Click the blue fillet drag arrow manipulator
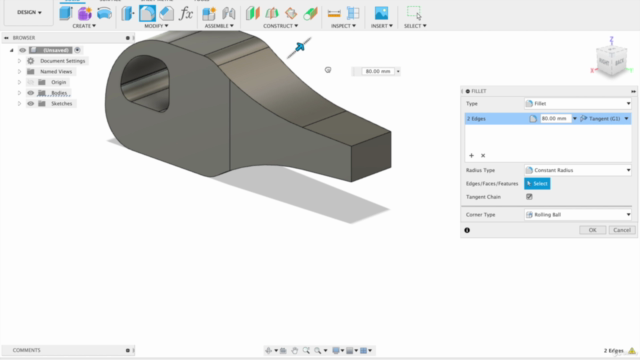The width and height of the screenshot is (640, 360). tap(300, 47)
